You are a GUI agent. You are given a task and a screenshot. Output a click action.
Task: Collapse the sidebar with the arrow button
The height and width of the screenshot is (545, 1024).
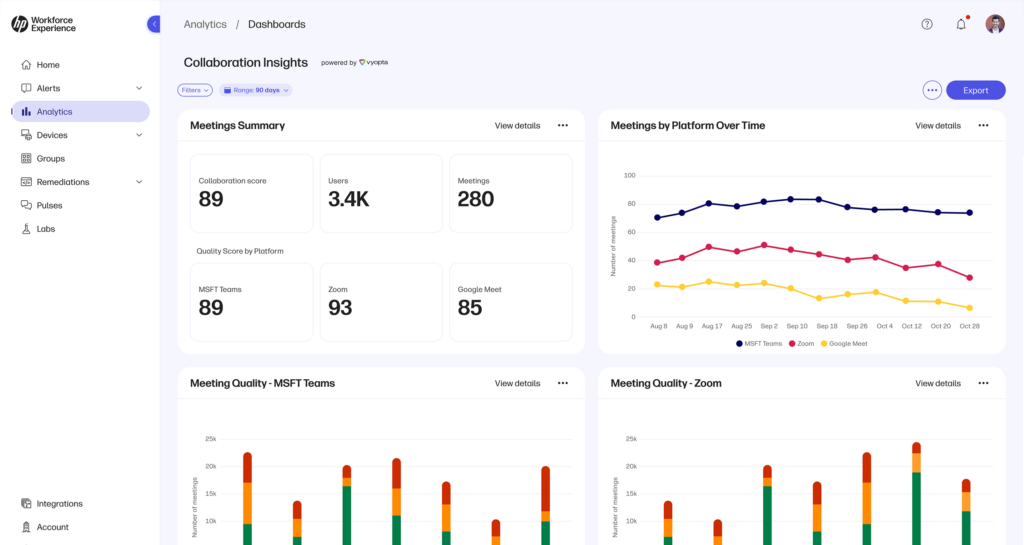click(x=154, y=24)
